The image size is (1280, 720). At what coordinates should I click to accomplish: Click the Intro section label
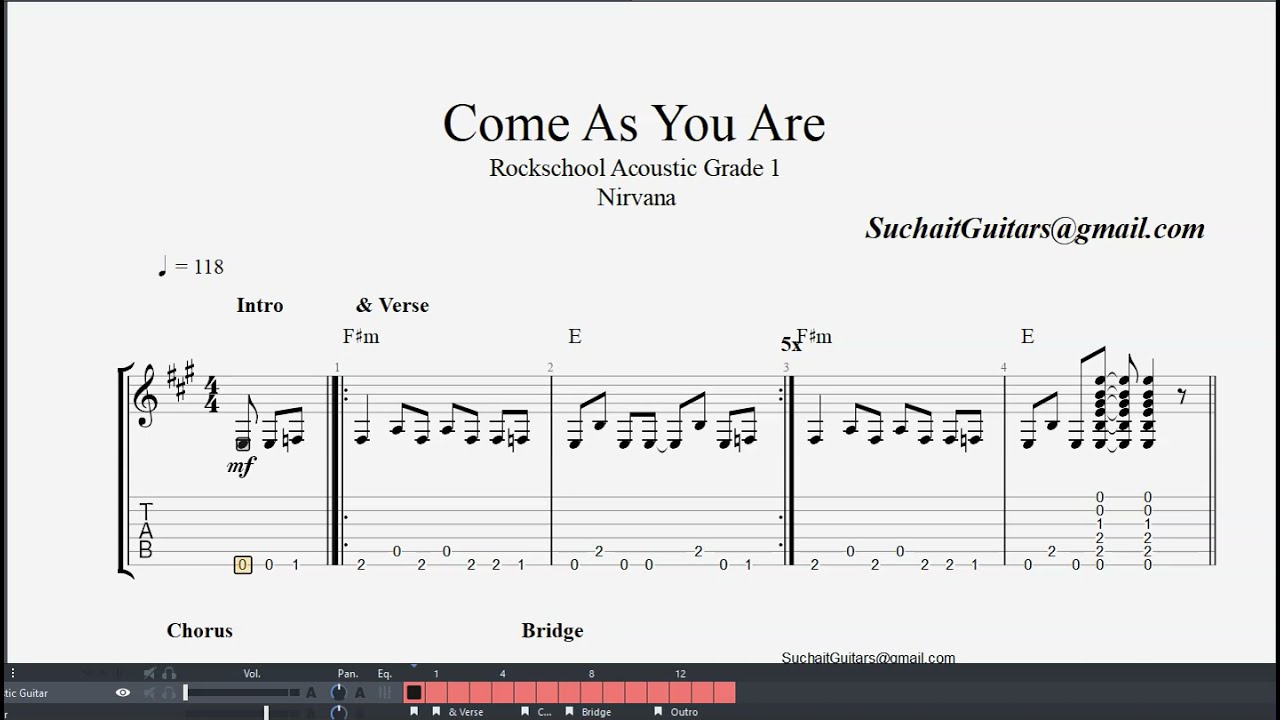coord(260,305)
